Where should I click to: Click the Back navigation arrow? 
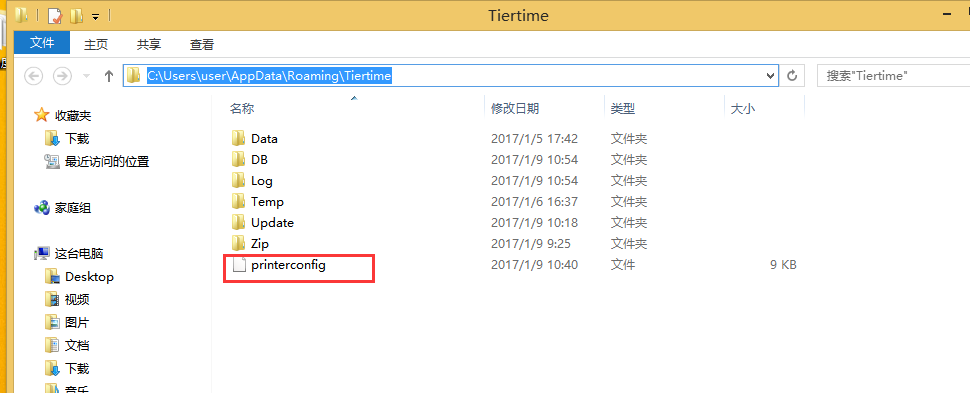click(x=33, y=76)
